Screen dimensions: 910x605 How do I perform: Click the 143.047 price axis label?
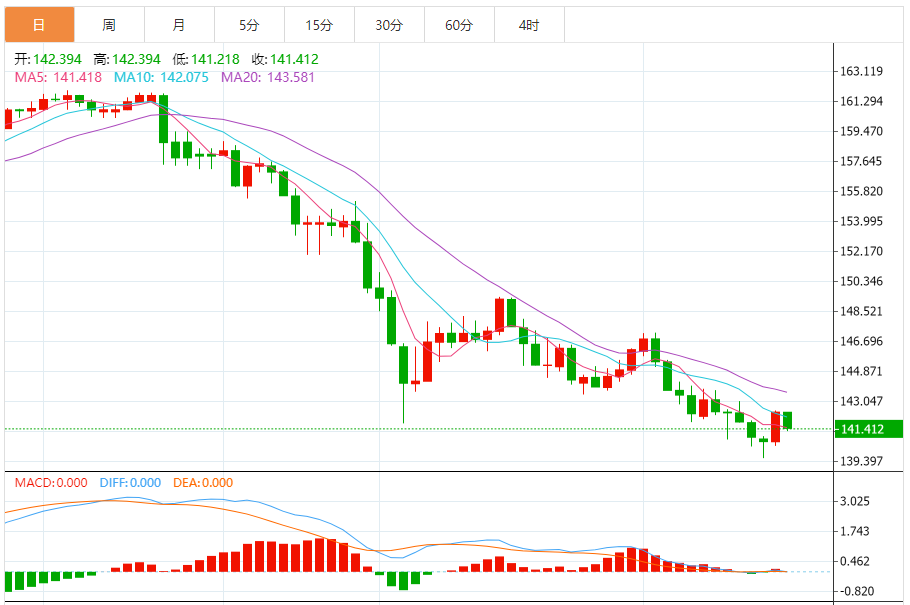click(x=861, y=401)
